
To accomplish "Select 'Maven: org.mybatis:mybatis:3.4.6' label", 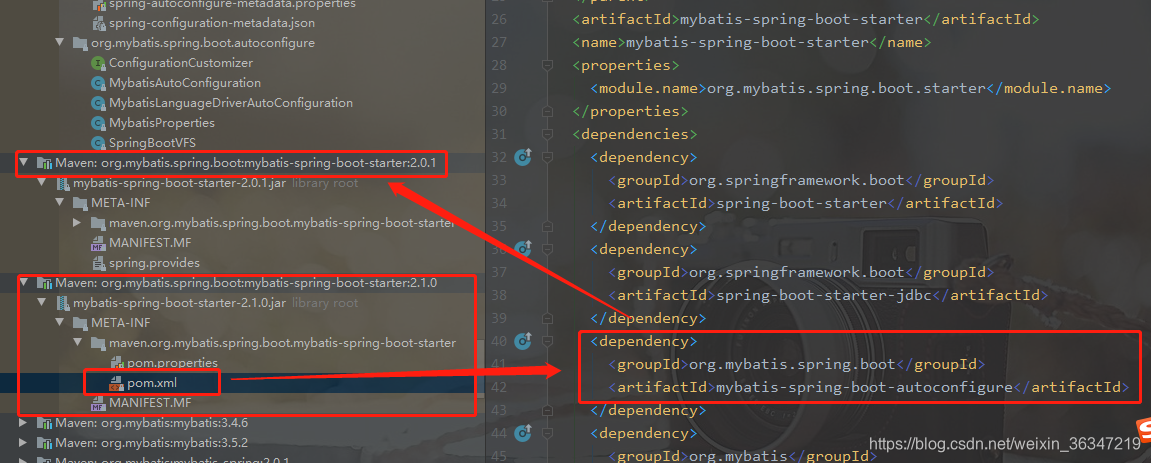I will point(151,423).
